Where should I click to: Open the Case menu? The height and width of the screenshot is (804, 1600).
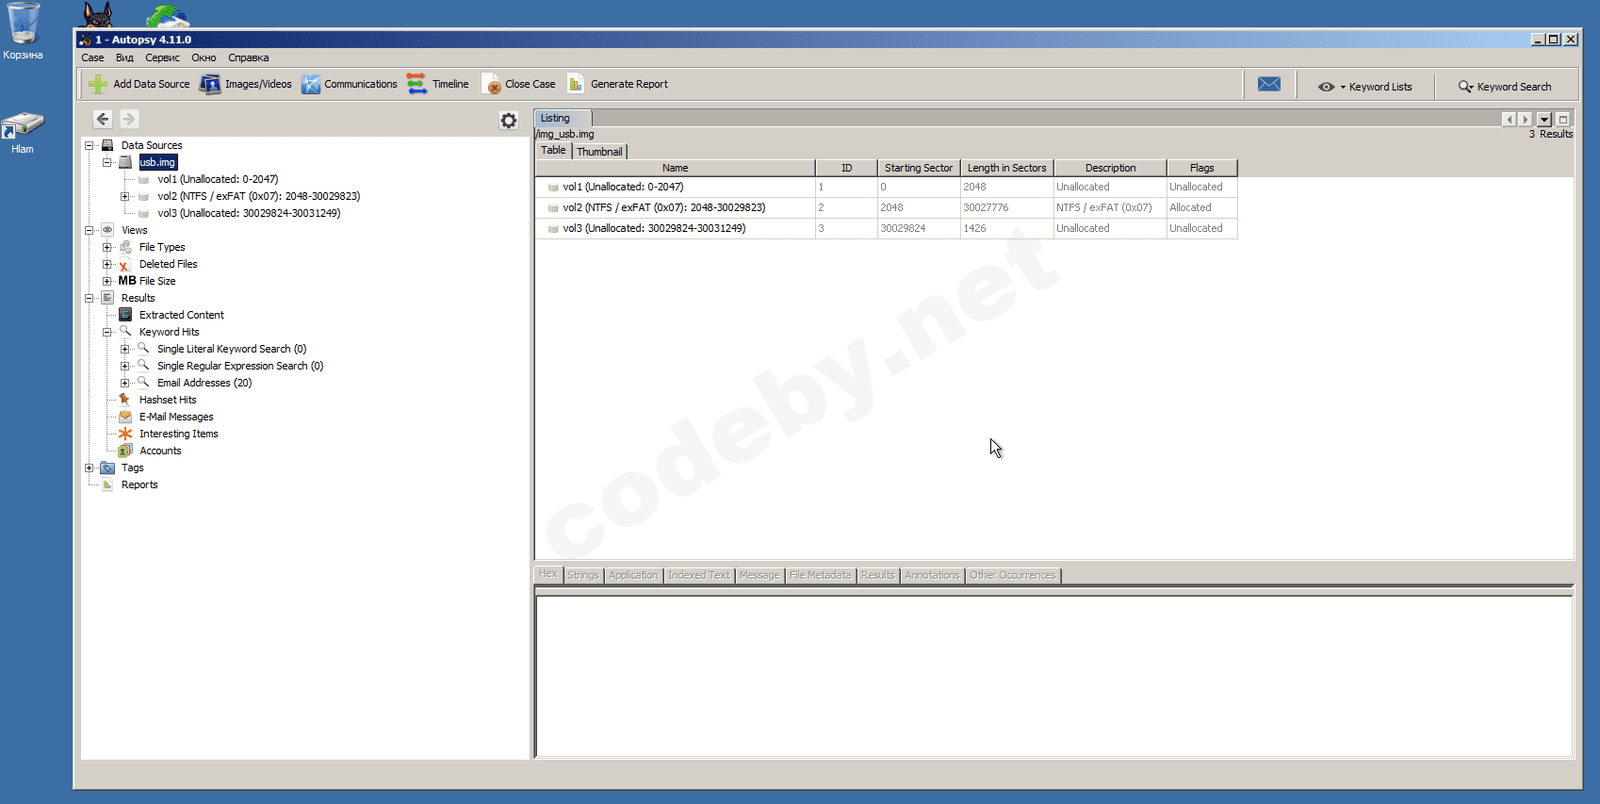point(93,58)
